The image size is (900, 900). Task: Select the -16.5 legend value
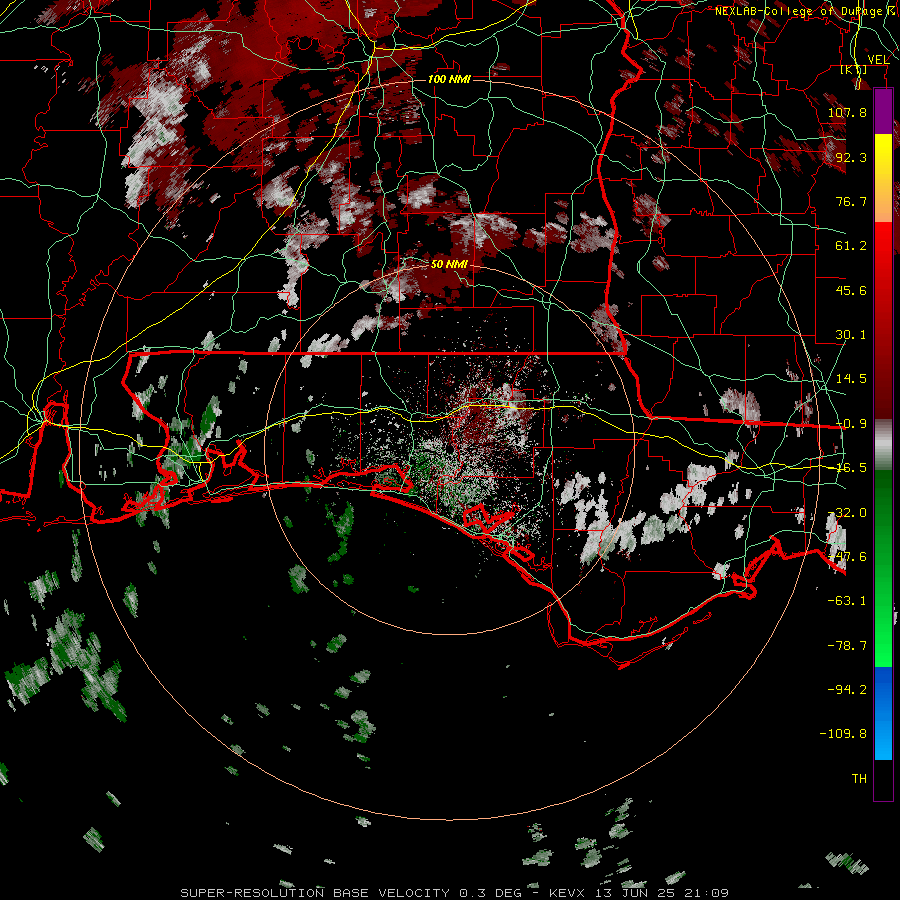click(851, 468)
